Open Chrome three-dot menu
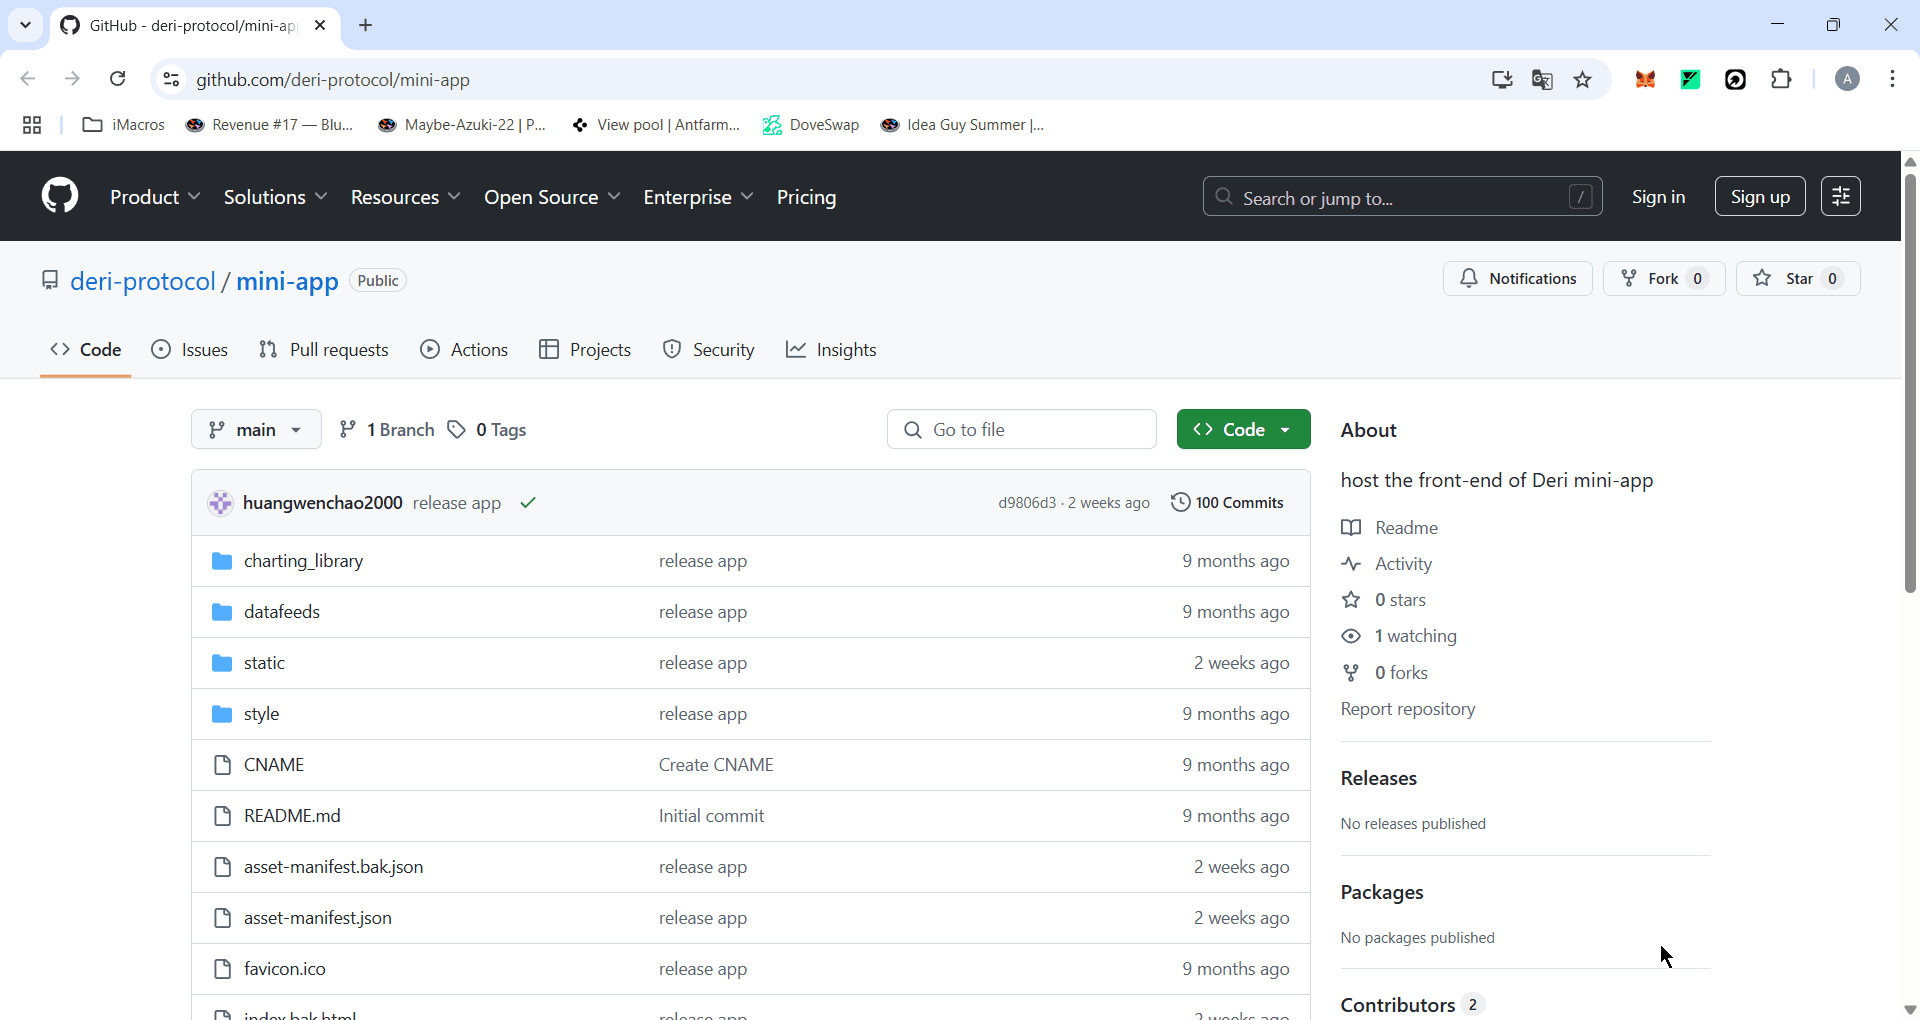The width and height of the screenshot is (1920, 1020). pos(1893,79)
